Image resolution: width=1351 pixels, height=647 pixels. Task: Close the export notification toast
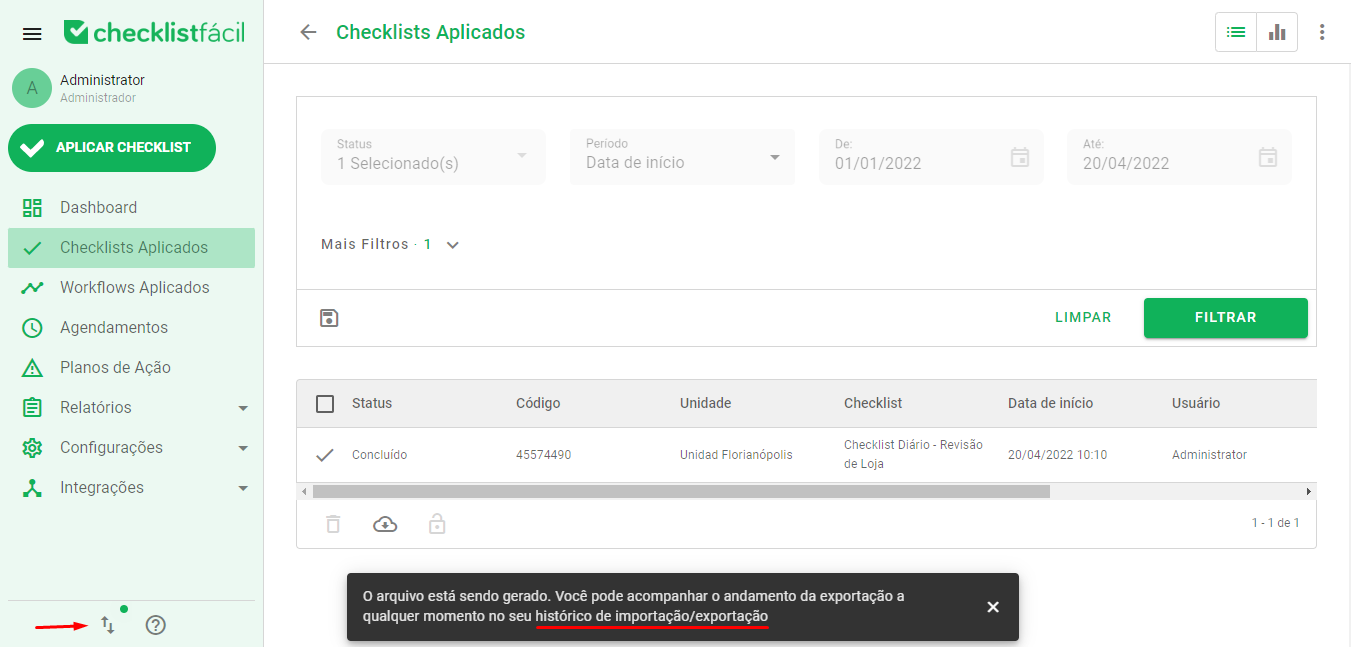click(993, 607)
